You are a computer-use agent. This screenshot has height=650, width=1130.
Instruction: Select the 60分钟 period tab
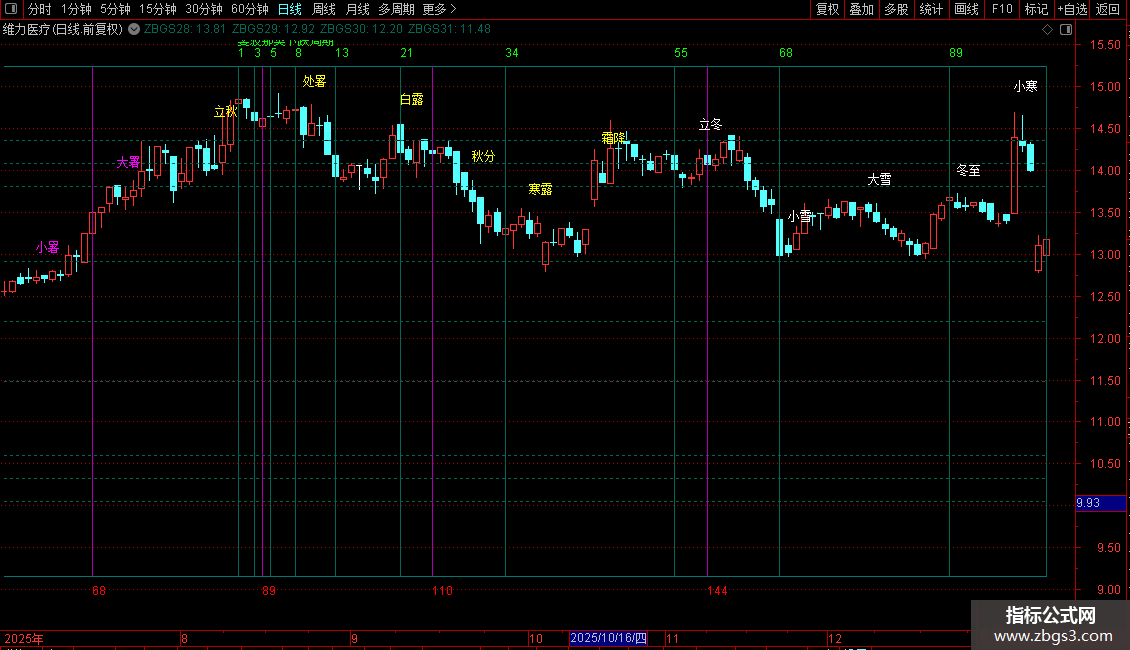click(249, 9)
